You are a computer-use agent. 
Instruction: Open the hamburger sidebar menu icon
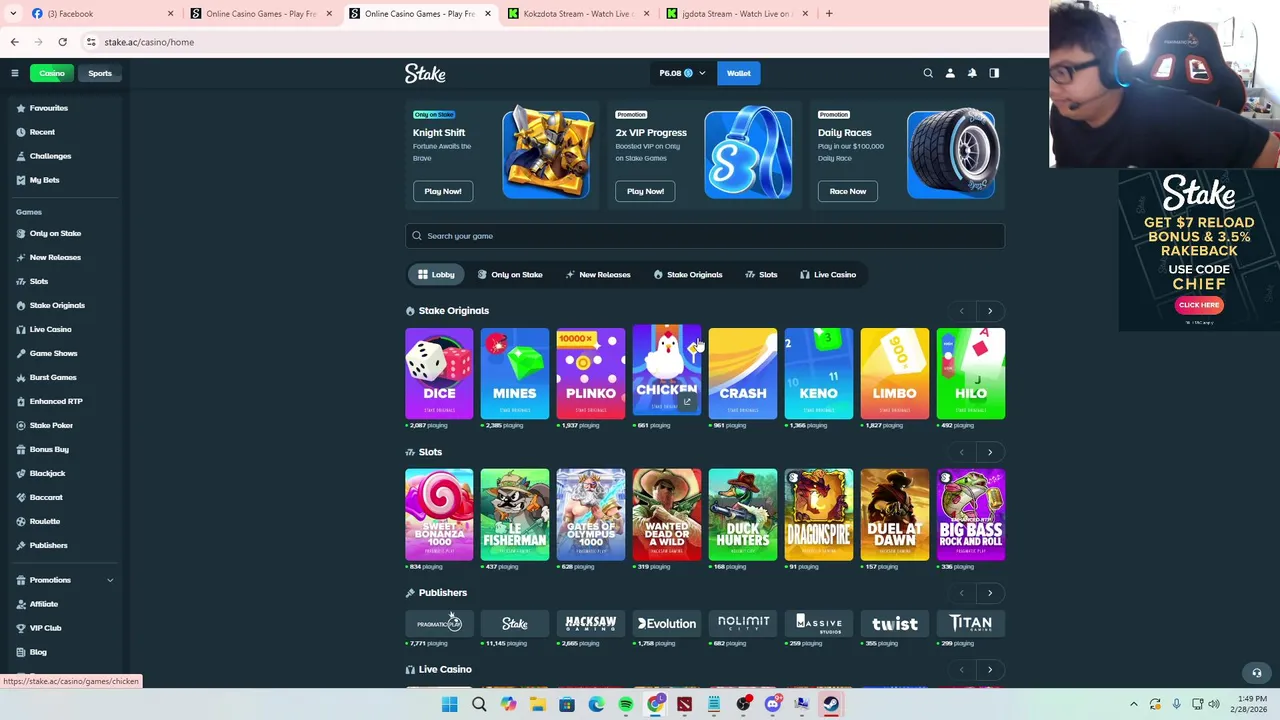point(14,73)
